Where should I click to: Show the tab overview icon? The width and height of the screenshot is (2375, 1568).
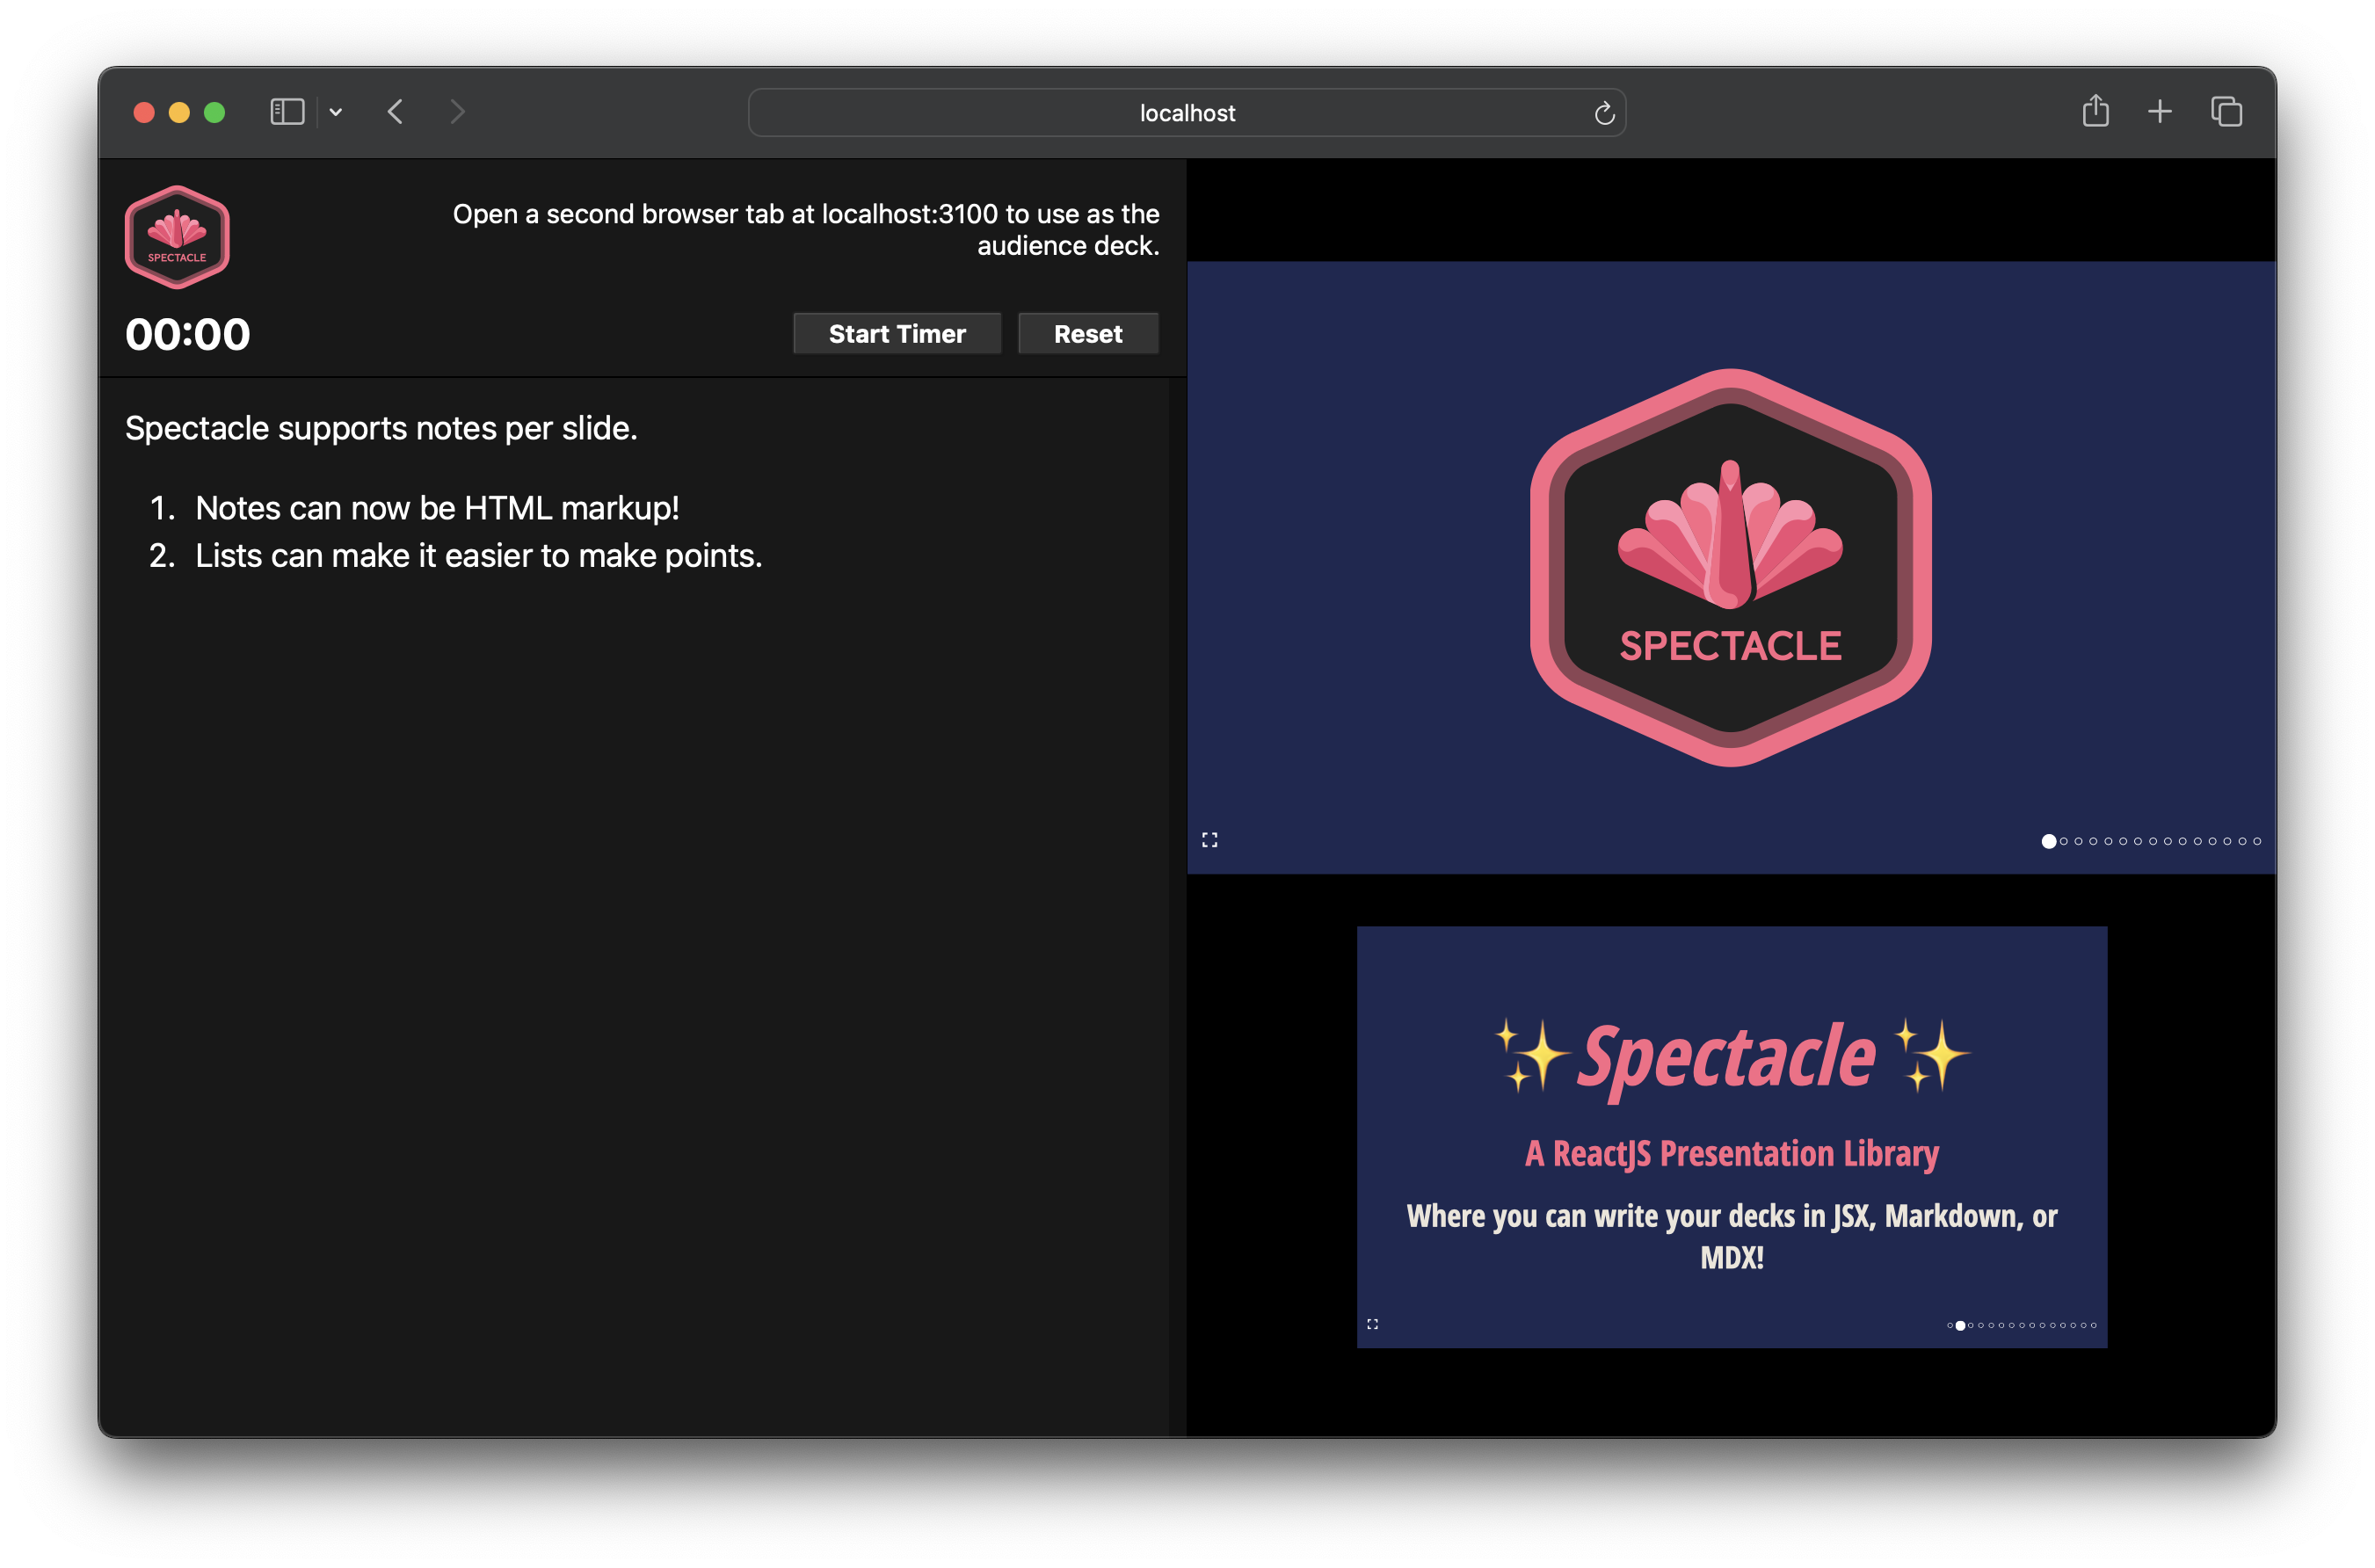pos(2226,111)
